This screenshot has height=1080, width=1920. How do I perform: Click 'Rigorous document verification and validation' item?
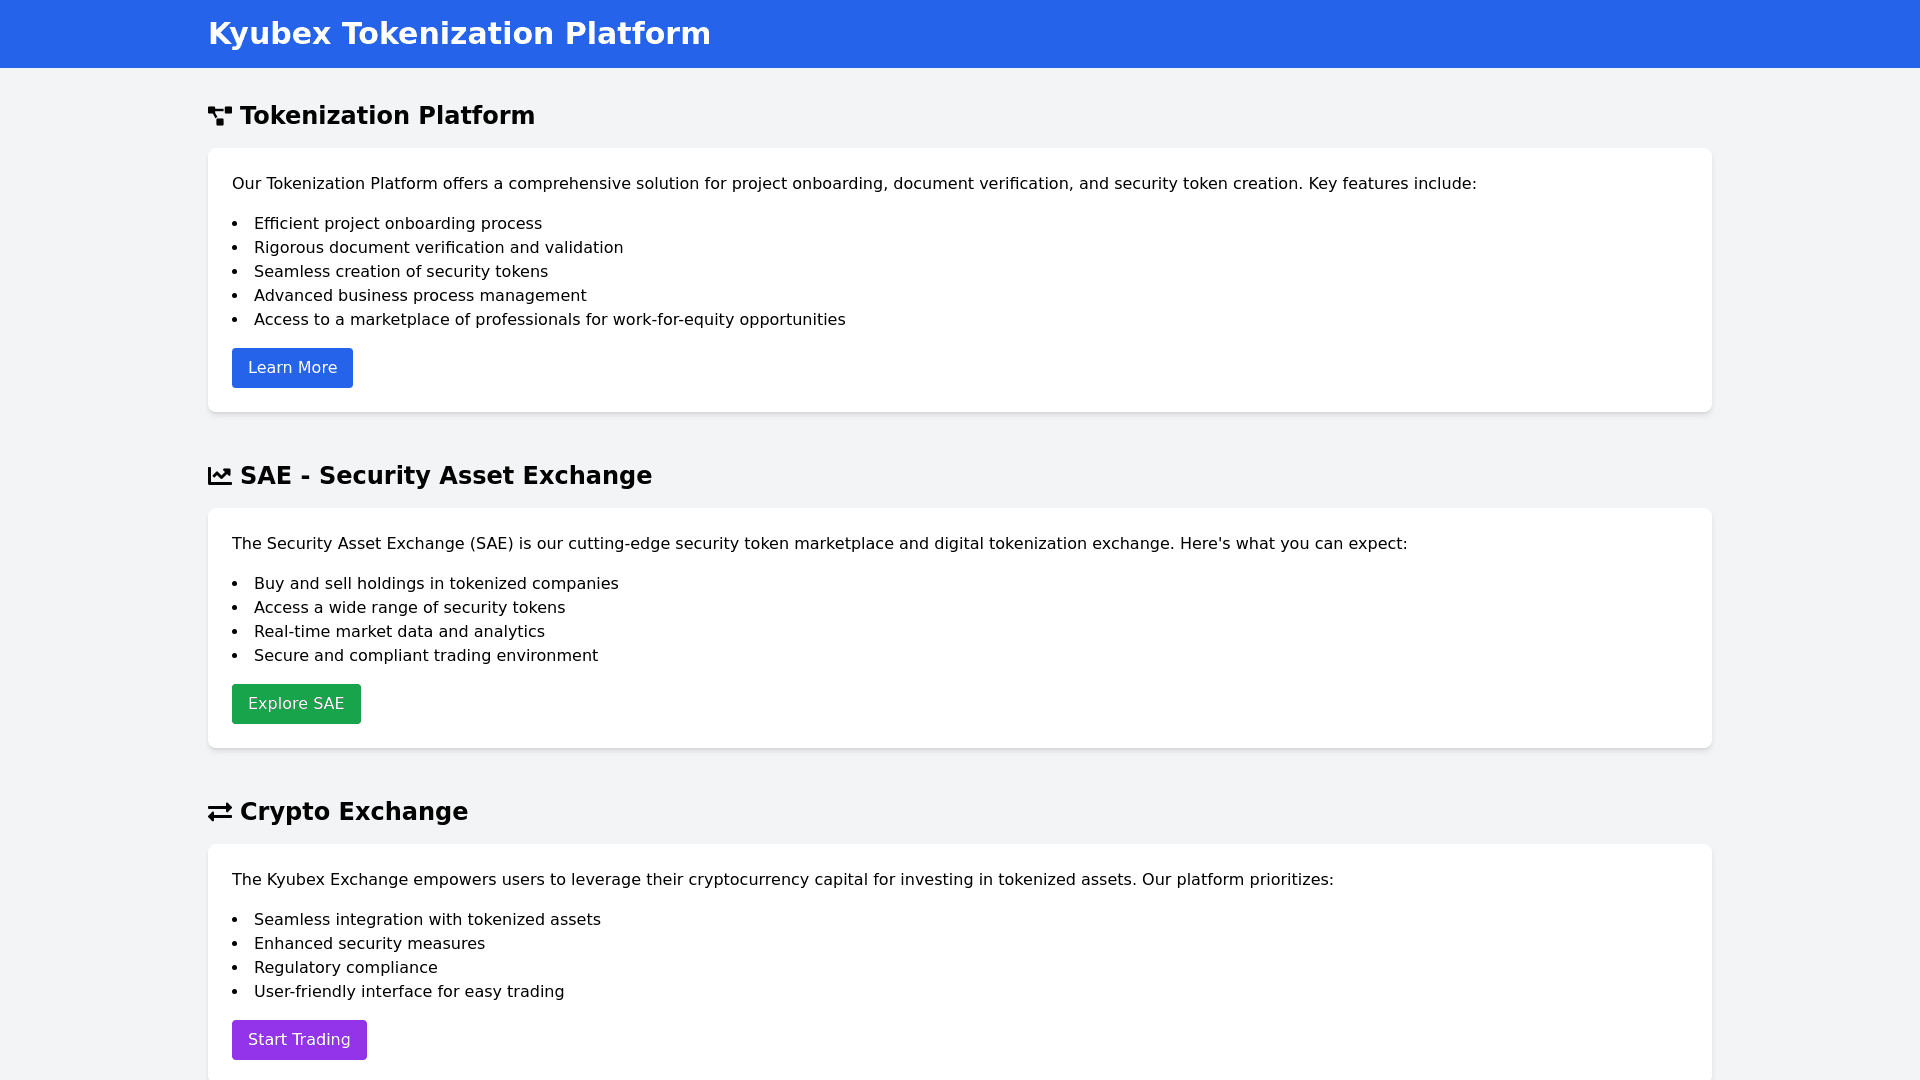438,248
